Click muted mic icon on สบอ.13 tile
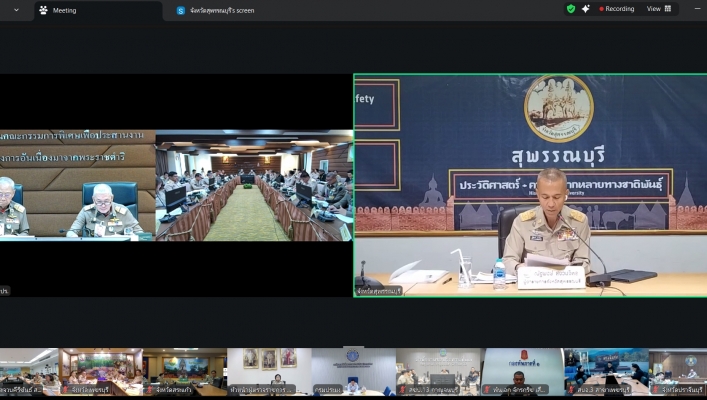This screenshot has height=400, width=707. click(x=403, y=390)
